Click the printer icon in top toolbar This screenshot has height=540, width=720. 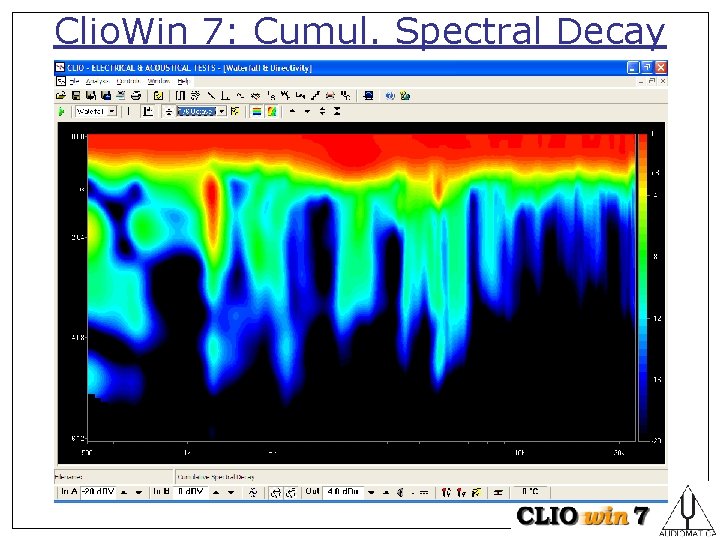click(x=136, y=96)
